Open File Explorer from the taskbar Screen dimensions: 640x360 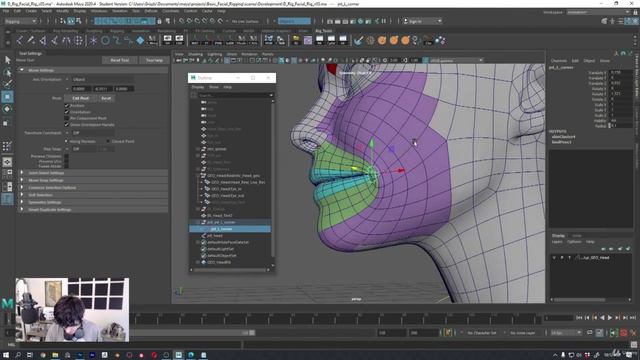(55, 355)
